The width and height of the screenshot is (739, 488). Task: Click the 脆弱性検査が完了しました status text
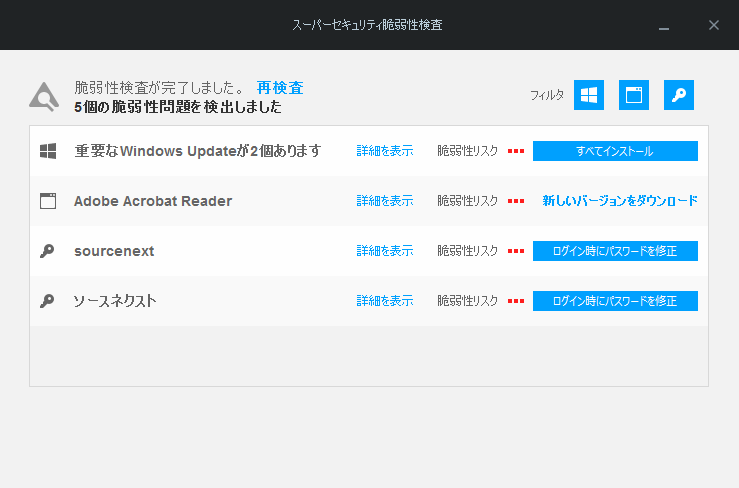(159, 88)
